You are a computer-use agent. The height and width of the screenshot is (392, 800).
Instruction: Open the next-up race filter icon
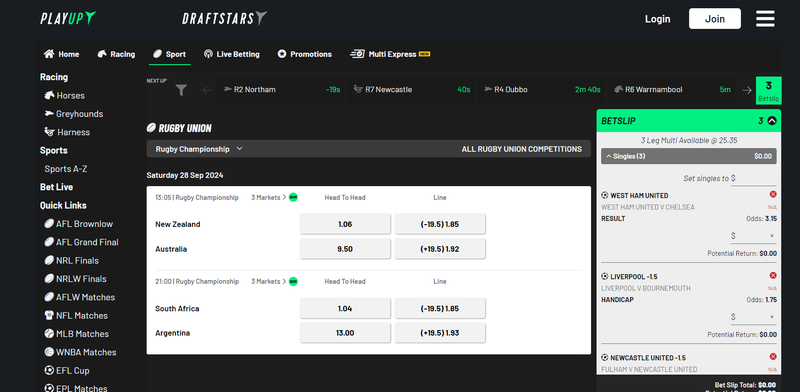181,90
